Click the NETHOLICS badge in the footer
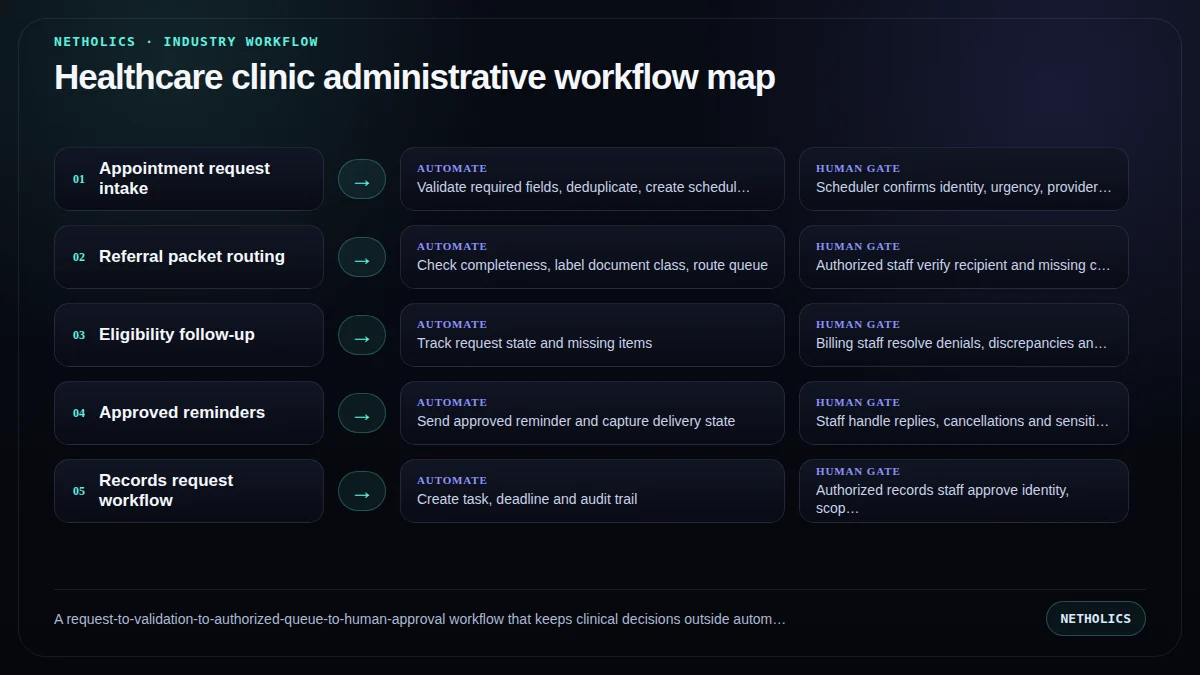Image resolution: width=1200 pixels, height=675 pixels. tap(1095, 618)
